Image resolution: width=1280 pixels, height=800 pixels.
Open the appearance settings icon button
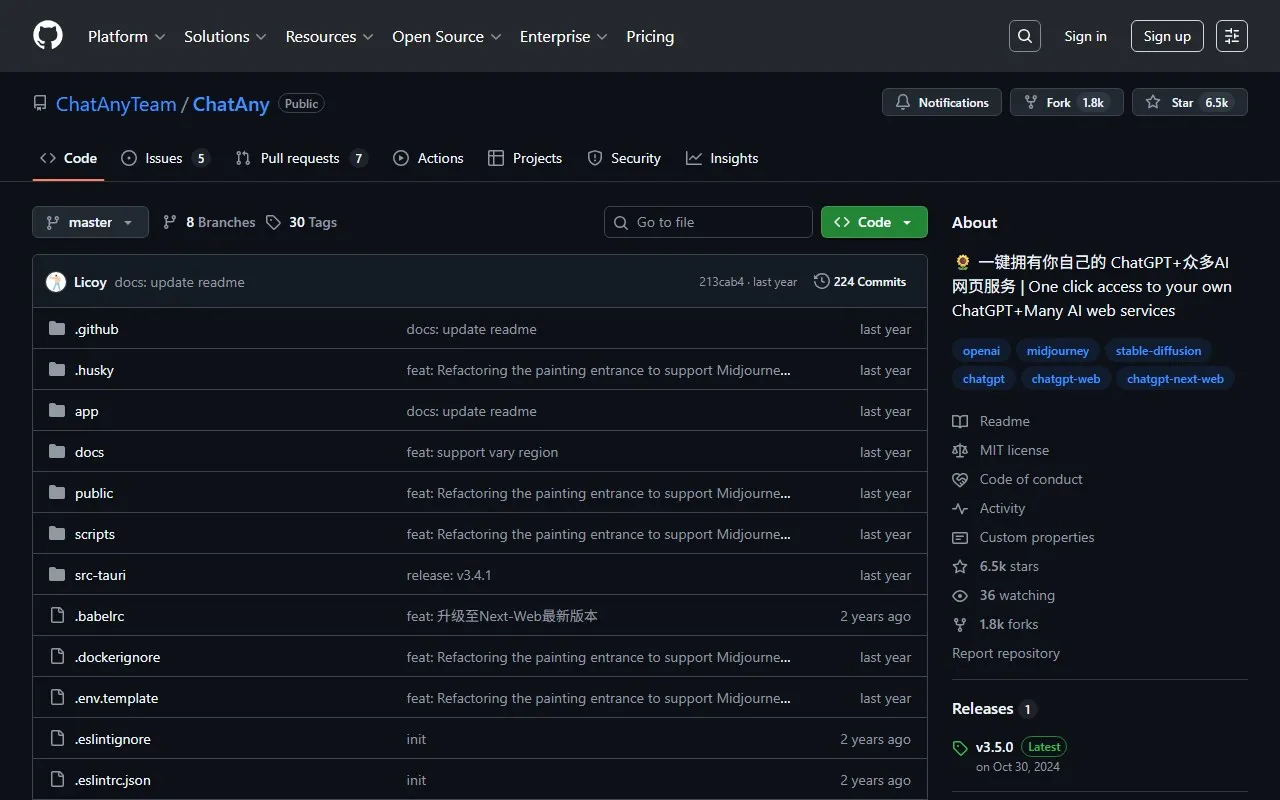click(x=1231, y=36)
